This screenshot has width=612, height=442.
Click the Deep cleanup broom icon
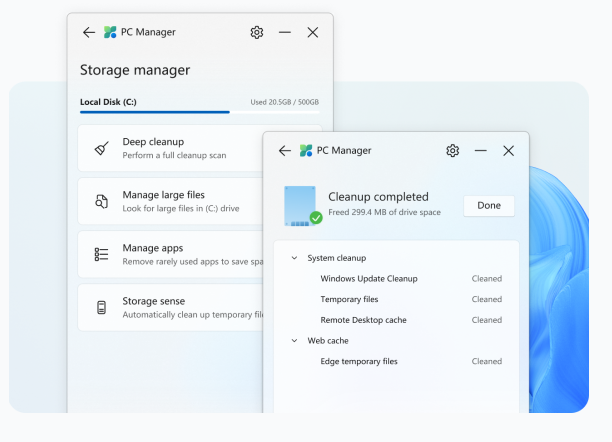101,148
